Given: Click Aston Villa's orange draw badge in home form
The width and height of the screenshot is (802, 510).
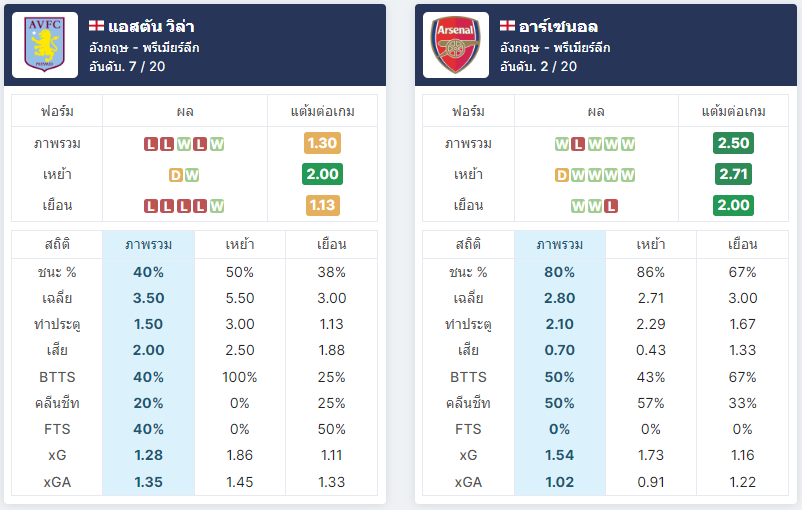Looking at the screenshot, I should coord(176,175).
